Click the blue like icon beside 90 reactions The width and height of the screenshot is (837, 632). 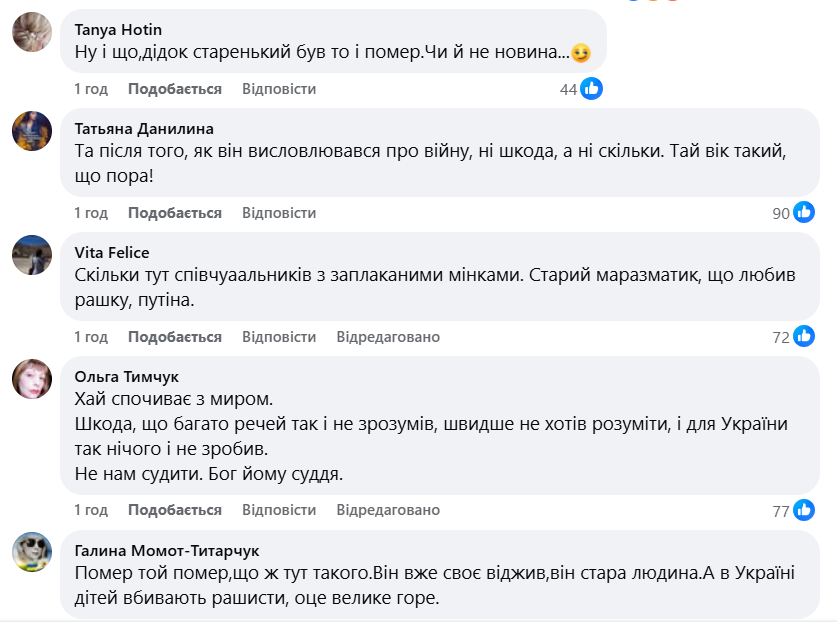pyautogui.click(x=805, y=212)
